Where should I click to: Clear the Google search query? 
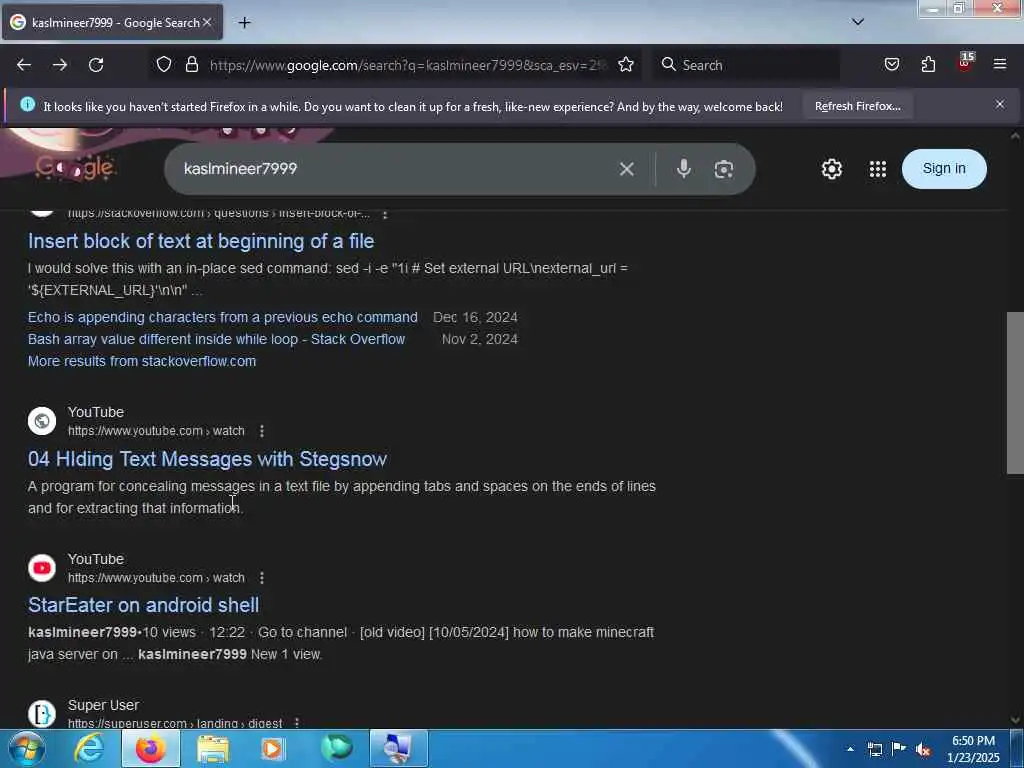click(626, 169)
